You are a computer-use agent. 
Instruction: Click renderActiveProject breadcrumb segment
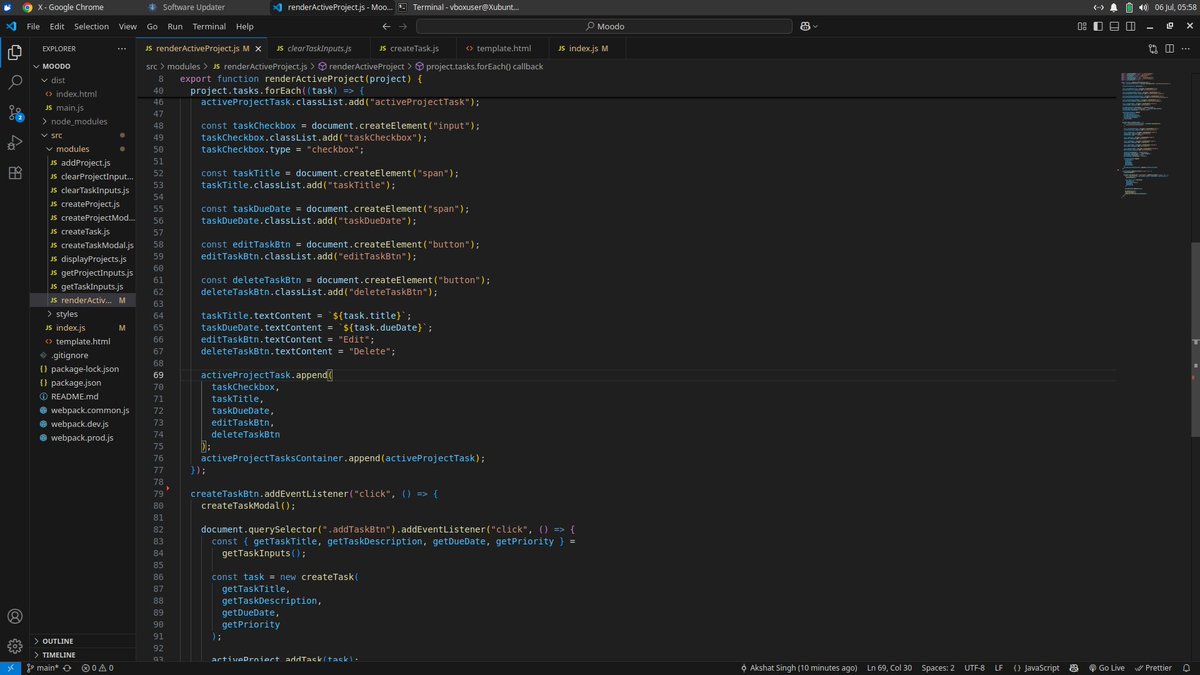[x=360, y=66]
